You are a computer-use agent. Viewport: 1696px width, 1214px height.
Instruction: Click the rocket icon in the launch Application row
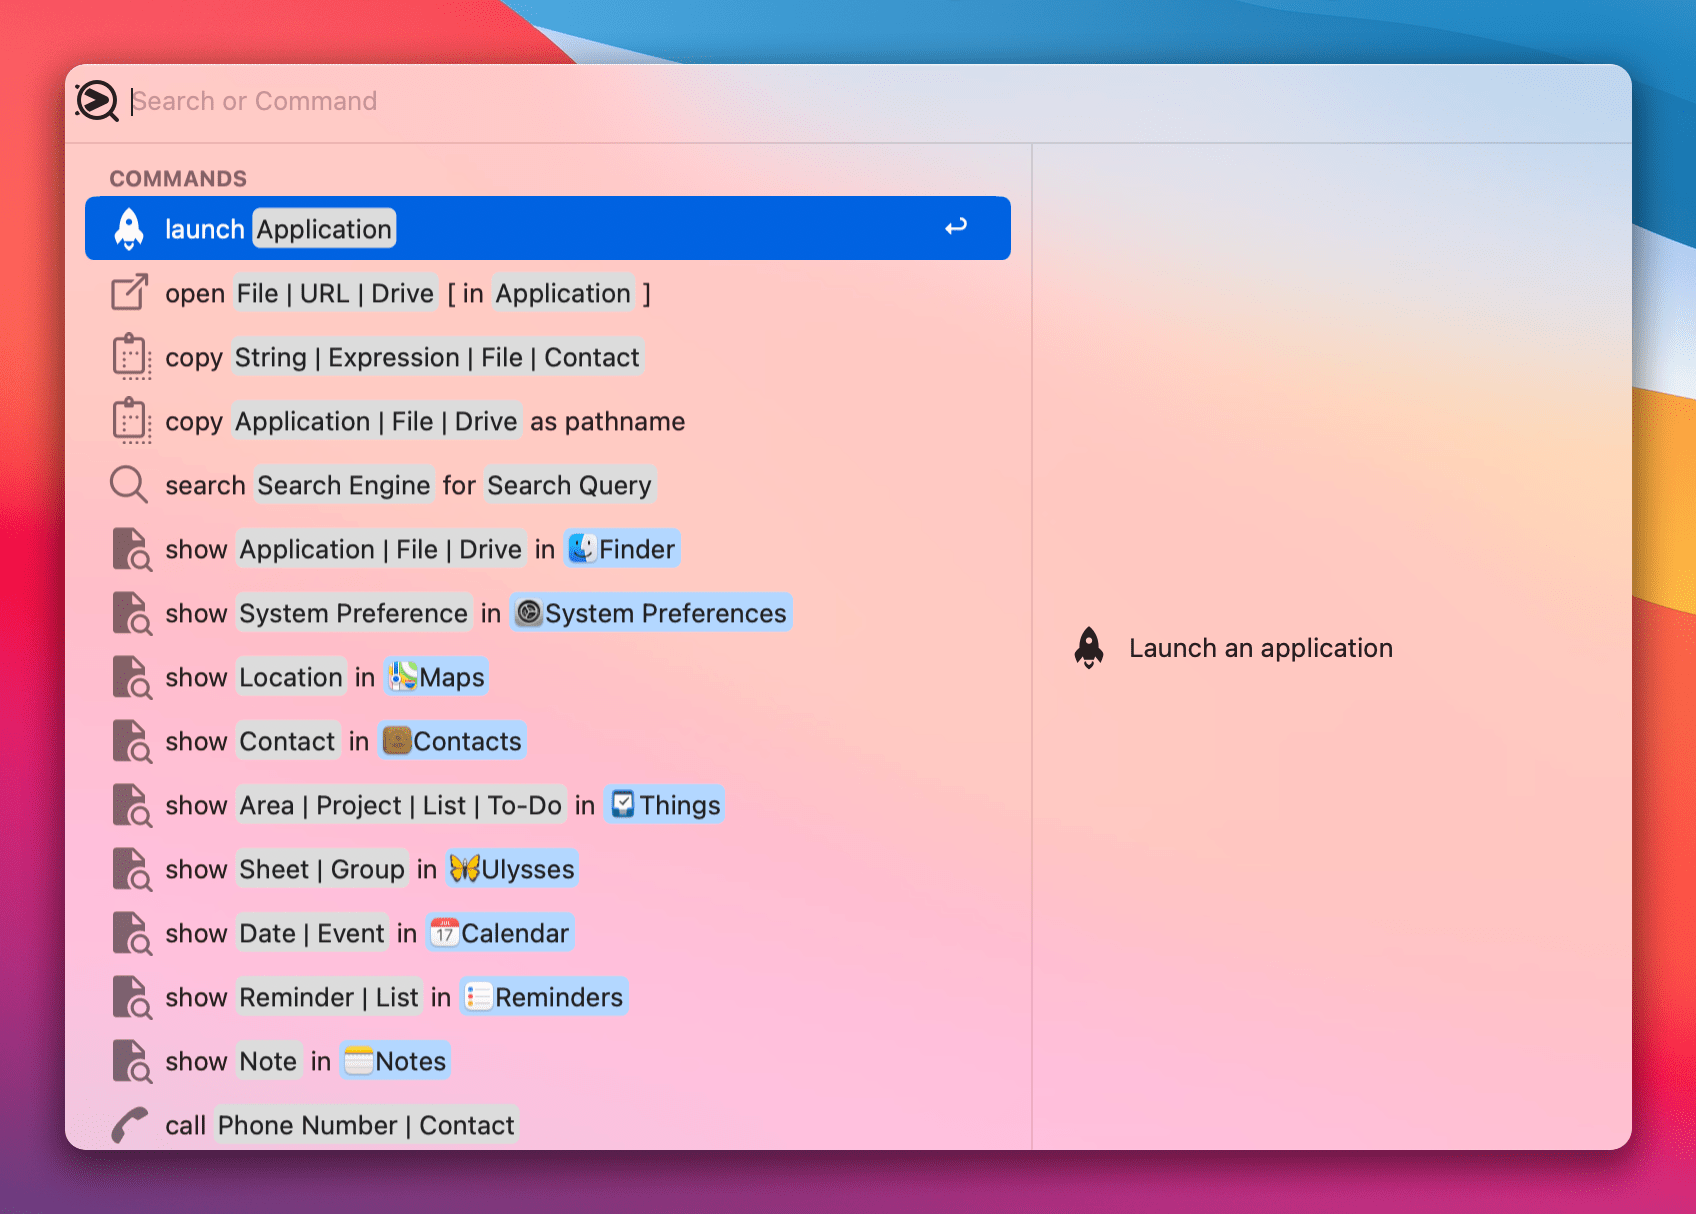pyautogui.click(x=129, y=229)
